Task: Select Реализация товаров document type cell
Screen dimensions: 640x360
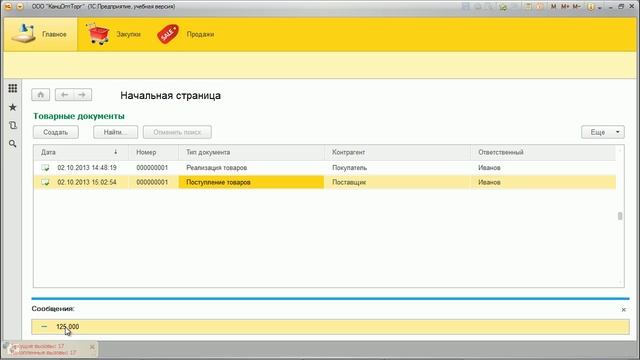Action: click(x=251, y=168)
